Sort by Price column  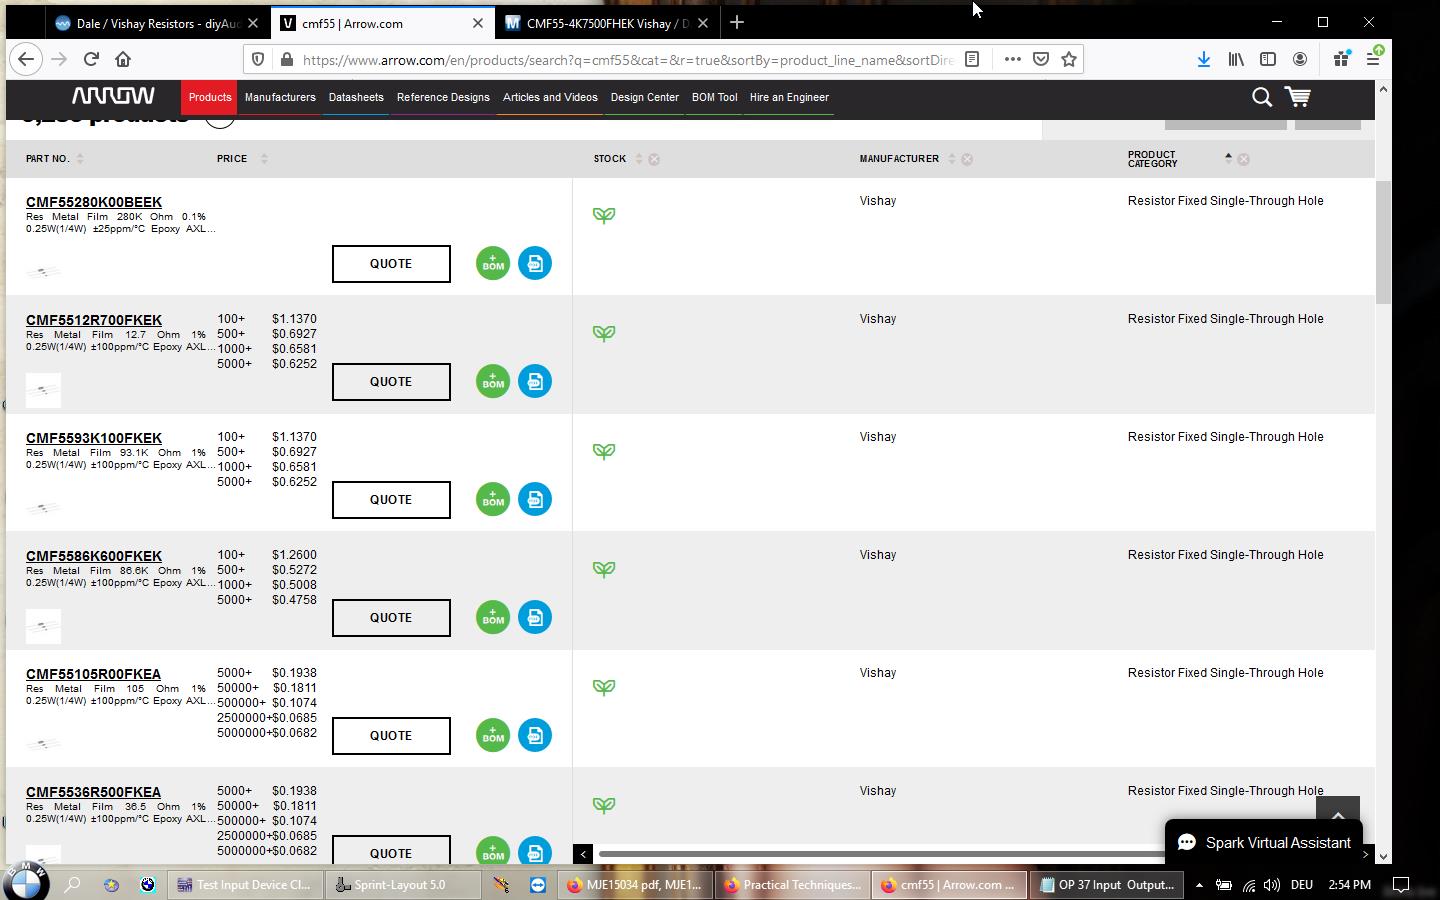coord(264,159)
